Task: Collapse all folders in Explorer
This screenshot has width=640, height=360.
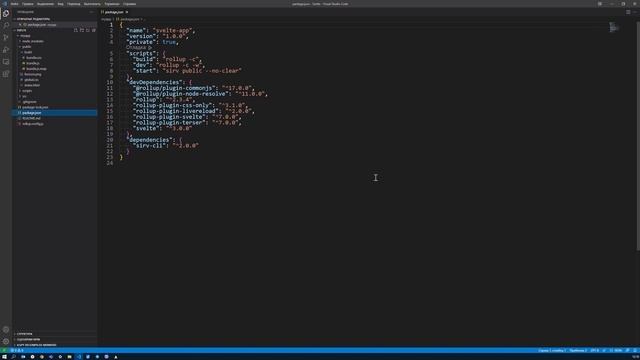Action: (93, 30)
